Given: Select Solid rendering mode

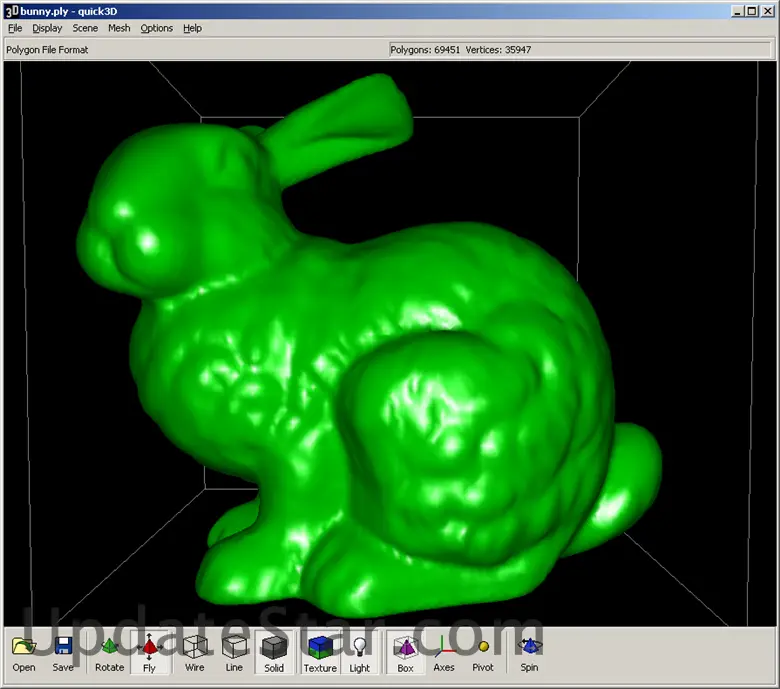Looking at the screenshot, I should 274,653.
